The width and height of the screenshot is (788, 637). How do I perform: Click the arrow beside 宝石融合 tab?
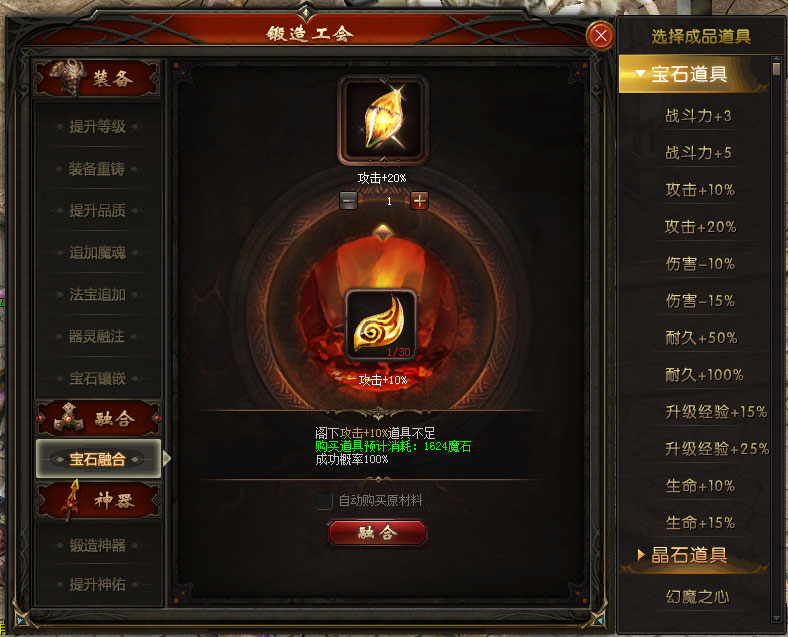click(x=167, y=458)
